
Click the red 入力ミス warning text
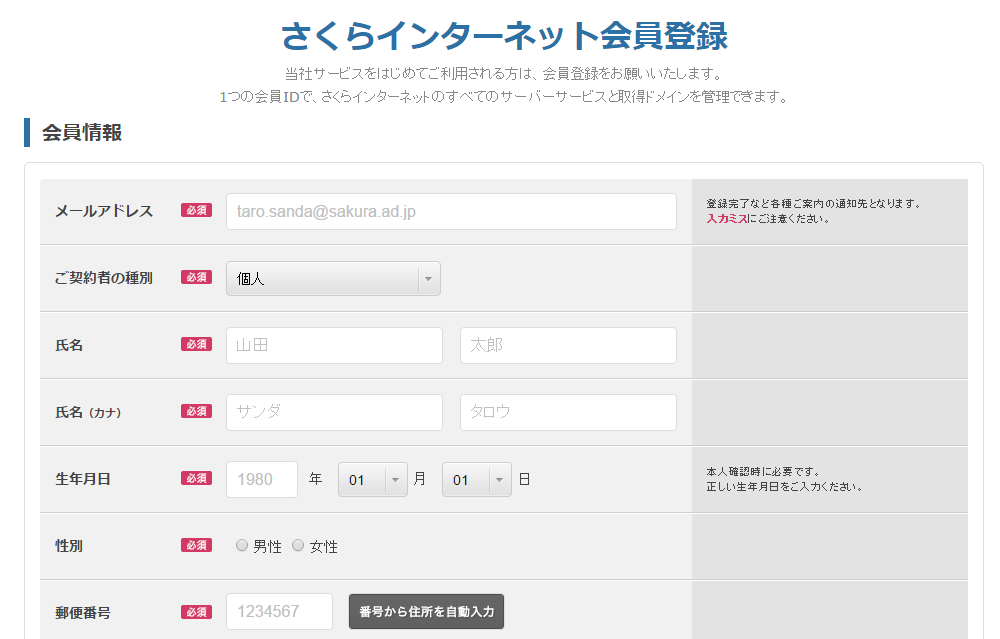point(726,219)
